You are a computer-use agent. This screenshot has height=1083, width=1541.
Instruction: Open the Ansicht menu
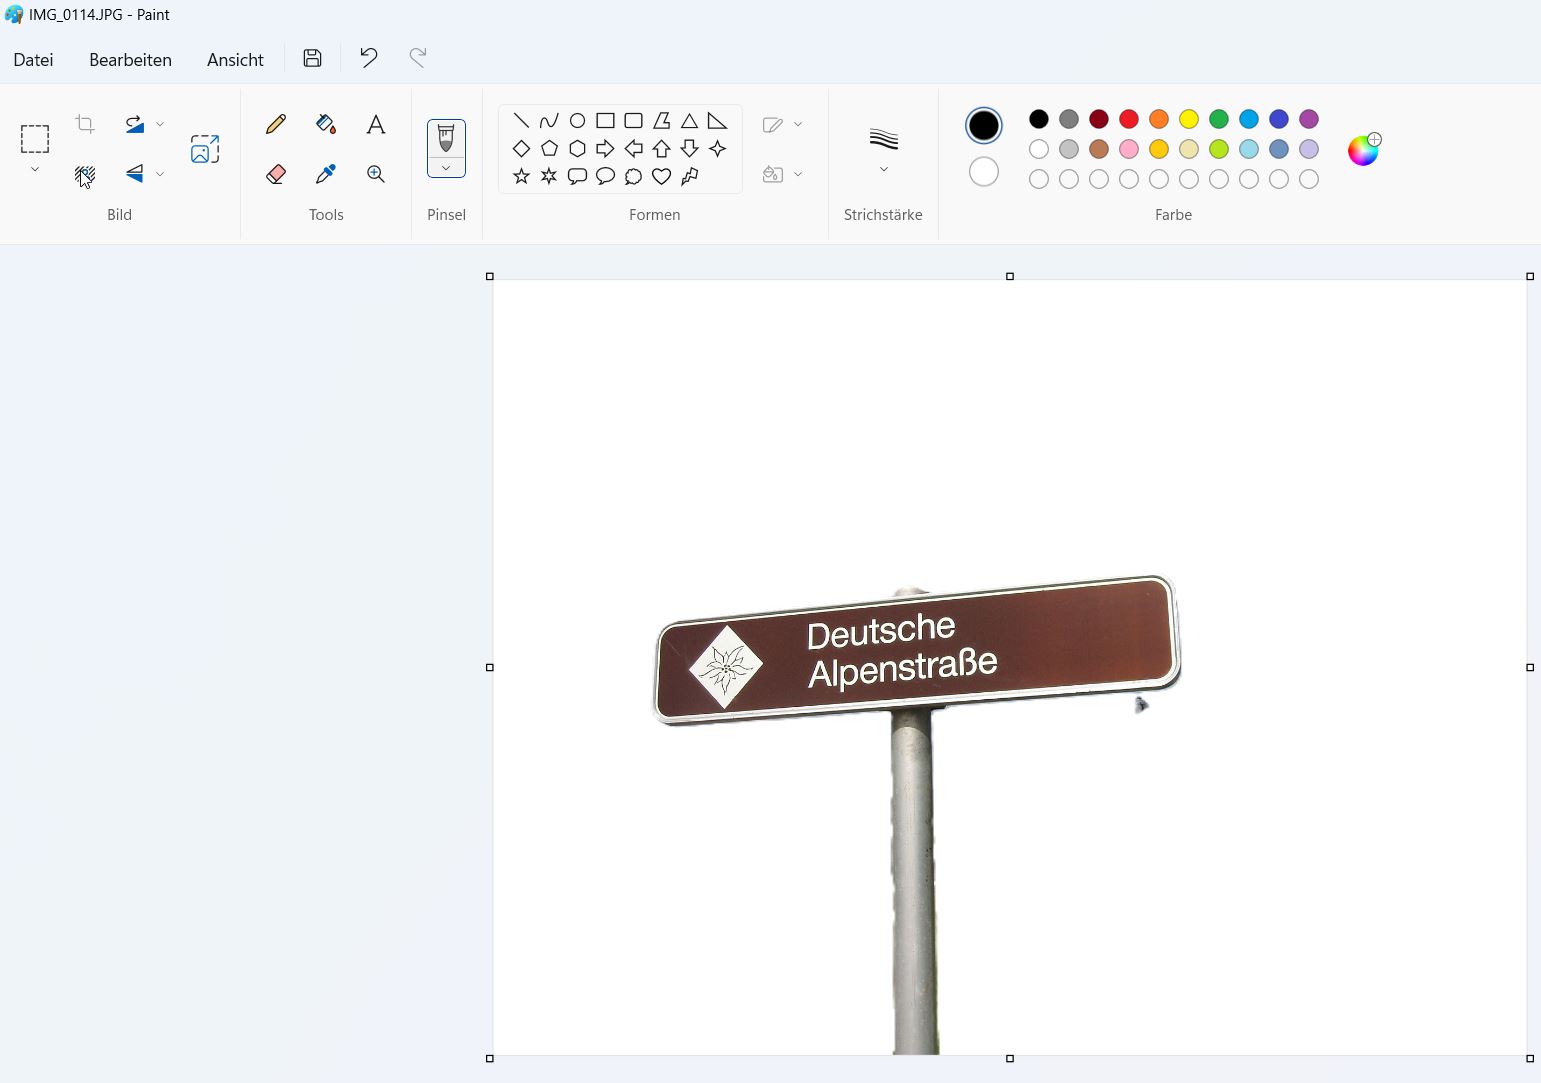pyautogui.click(x=235, y=60)
